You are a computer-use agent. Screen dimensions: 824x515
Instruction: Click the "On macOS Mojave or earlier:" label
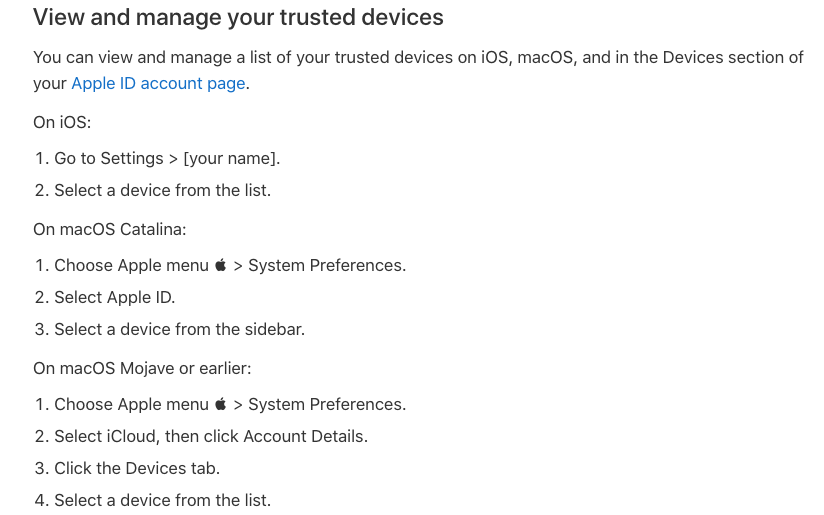click(142, 368)
